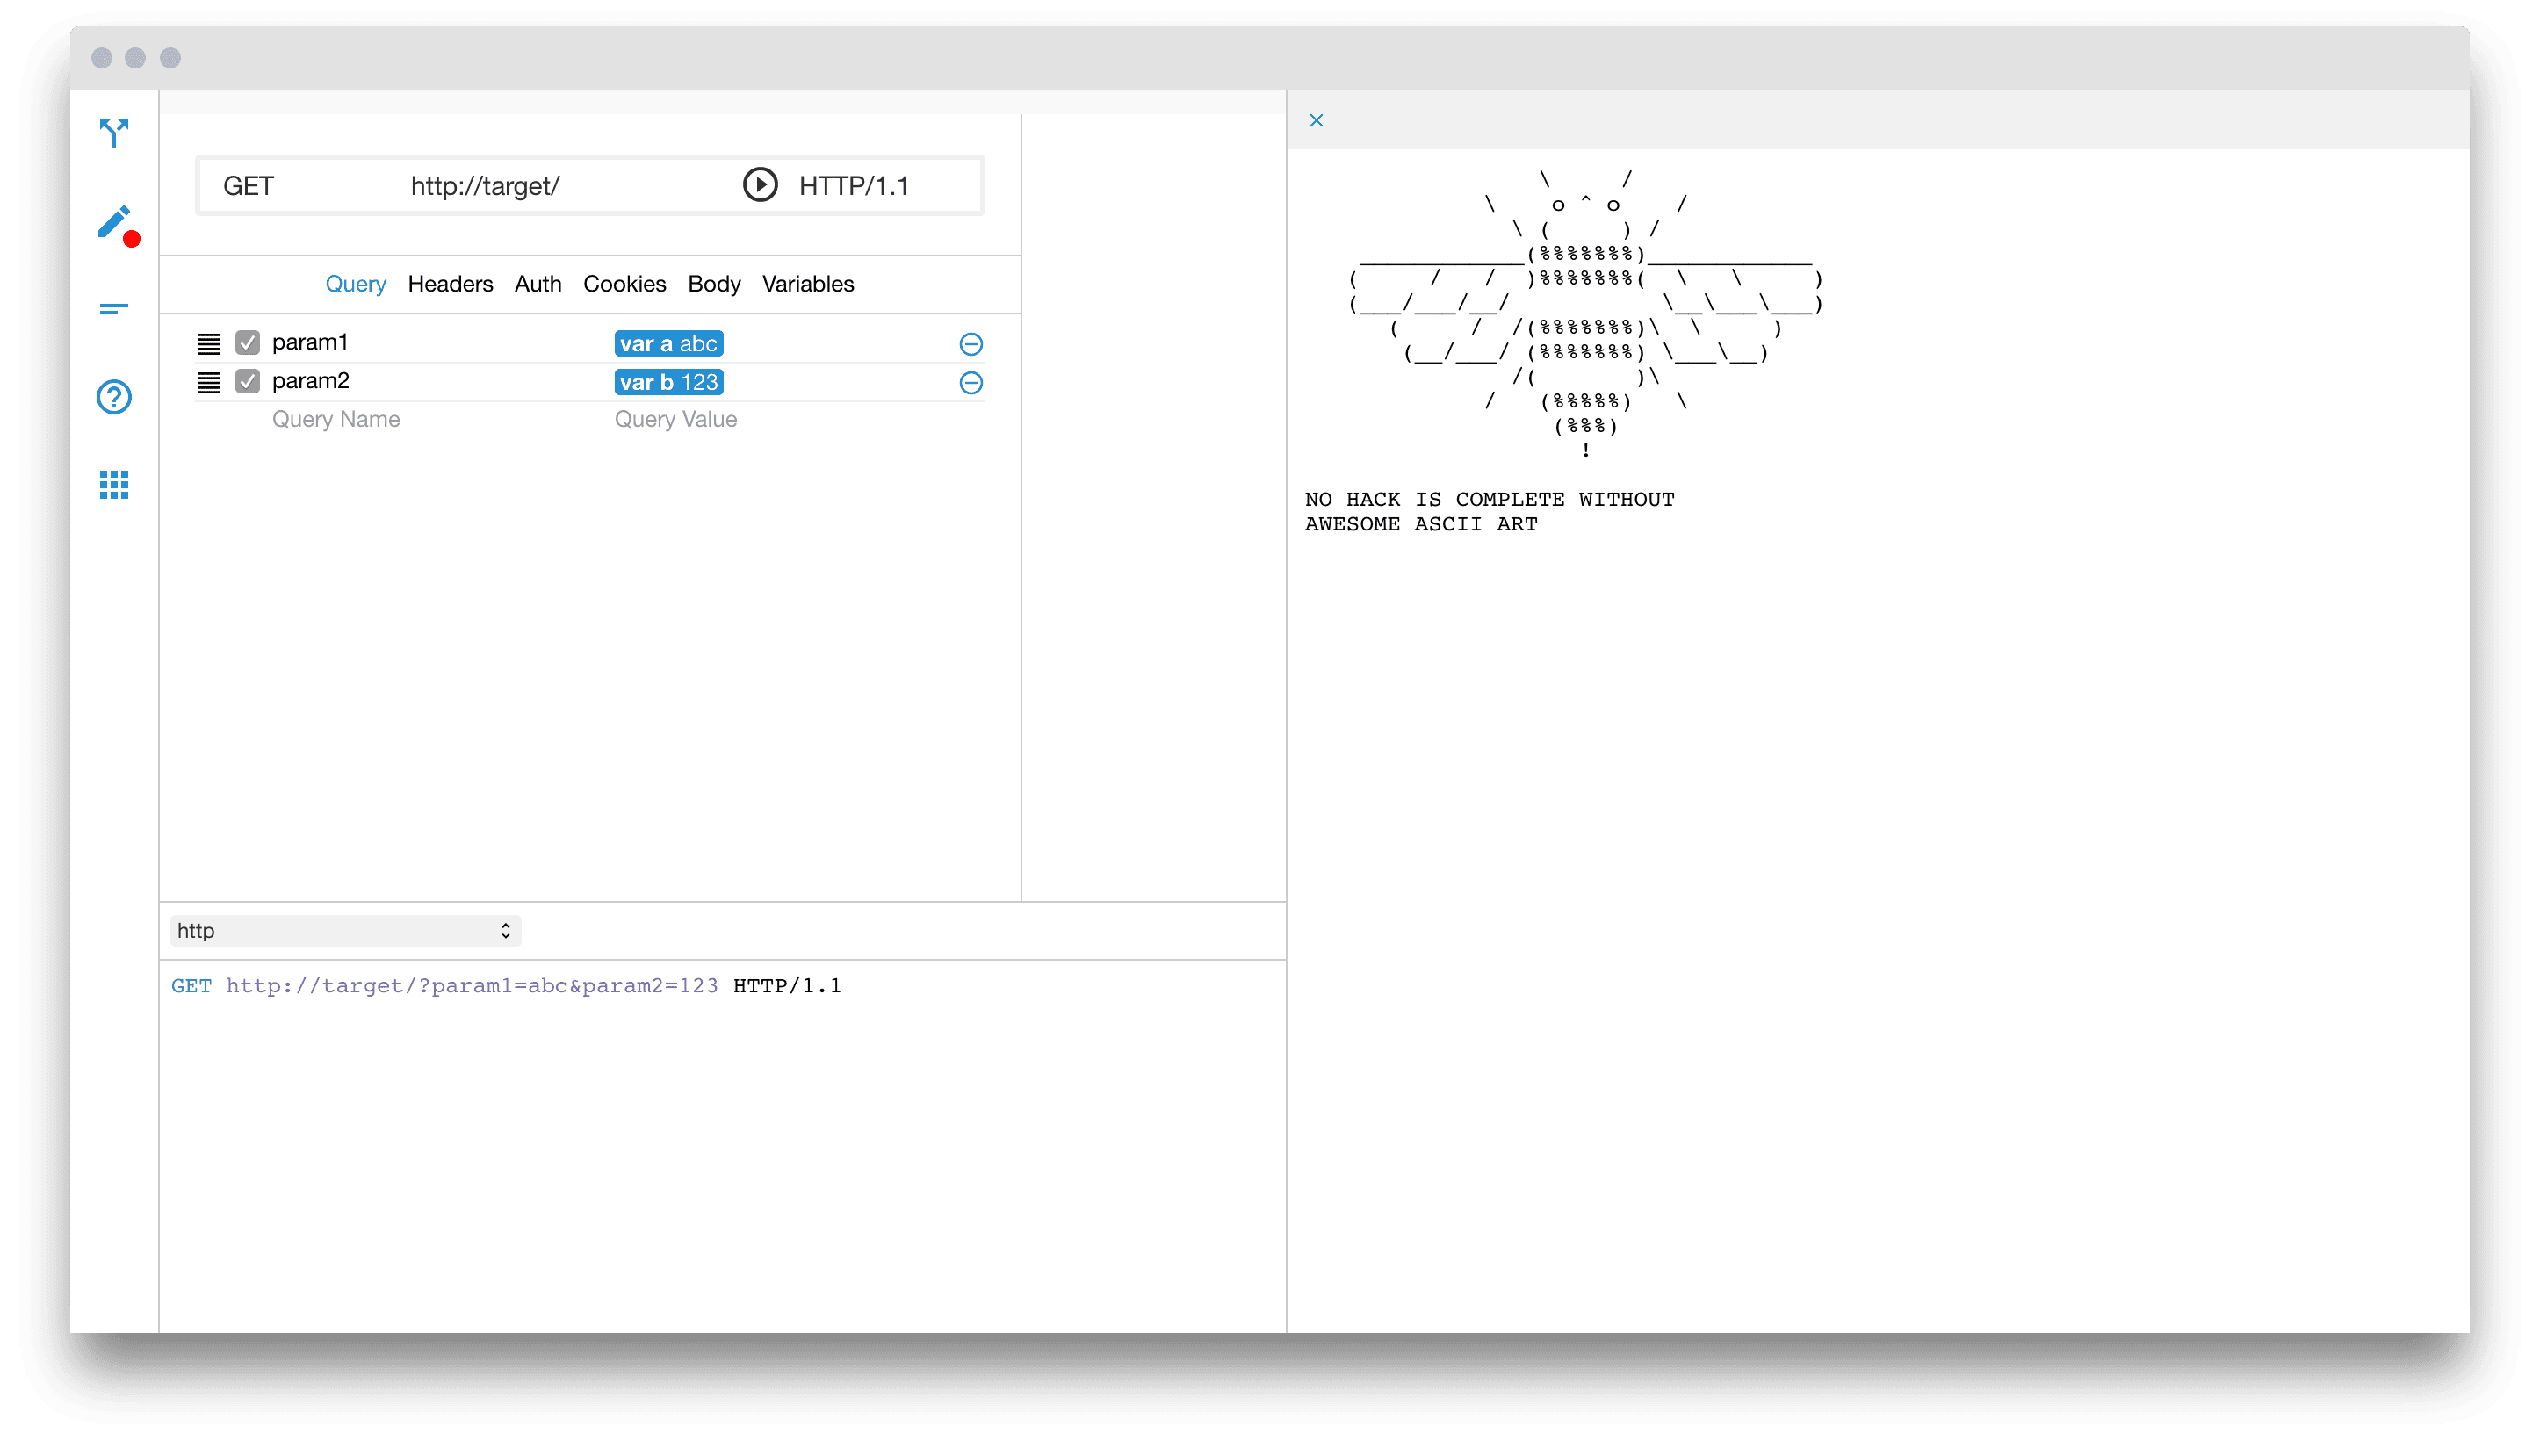This screenshot has width=2540, height=1456.
Task: Switch to the Headers tab
Action: [450, 284]
